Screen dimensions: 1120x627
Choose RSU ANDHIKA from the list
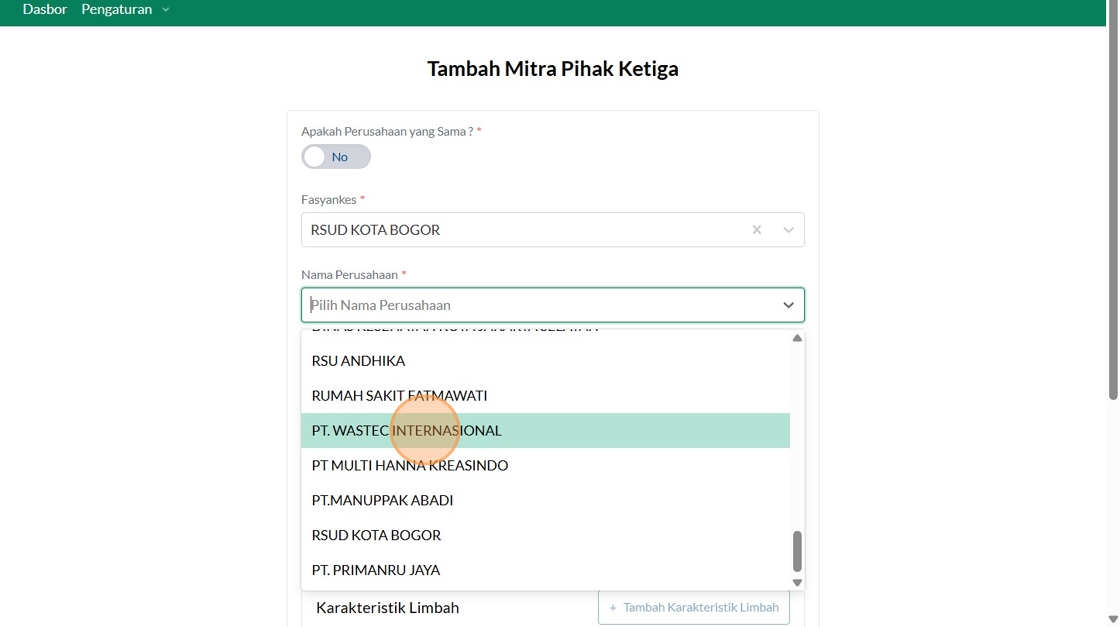[358, 361]
